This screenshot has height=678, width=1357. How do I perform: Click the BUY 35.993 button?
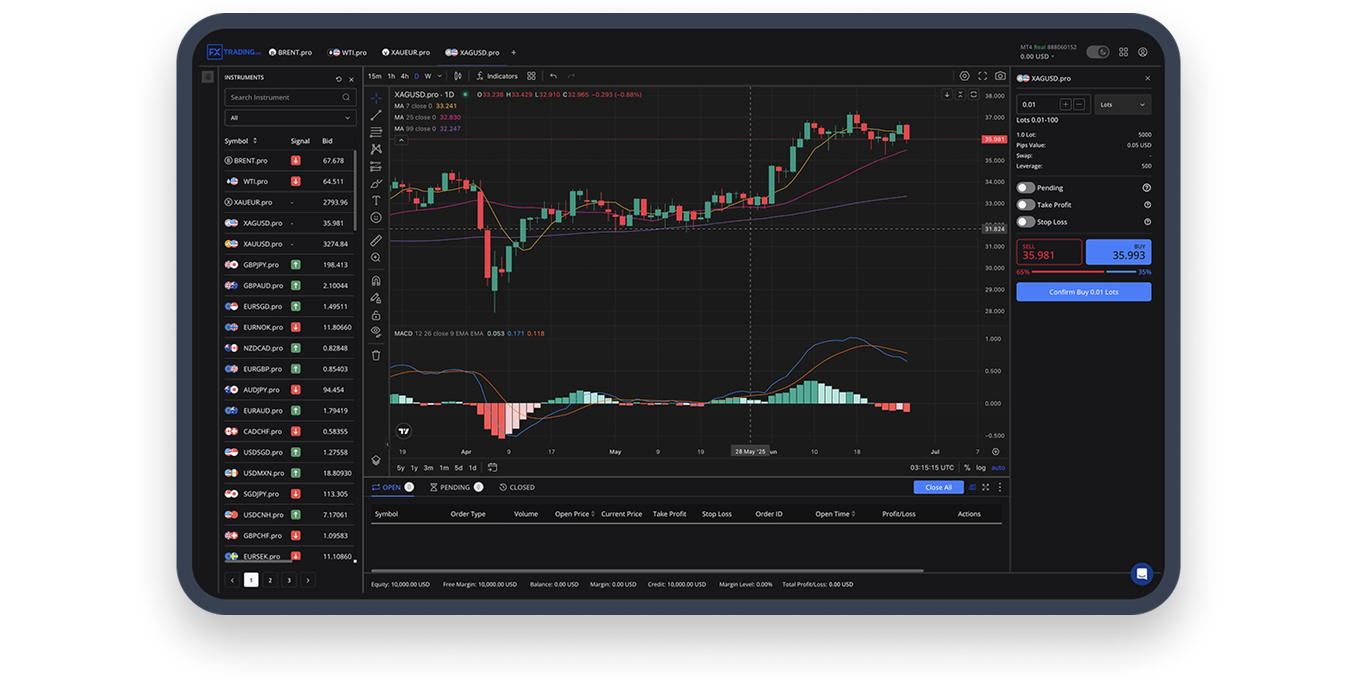(1118, 252)
